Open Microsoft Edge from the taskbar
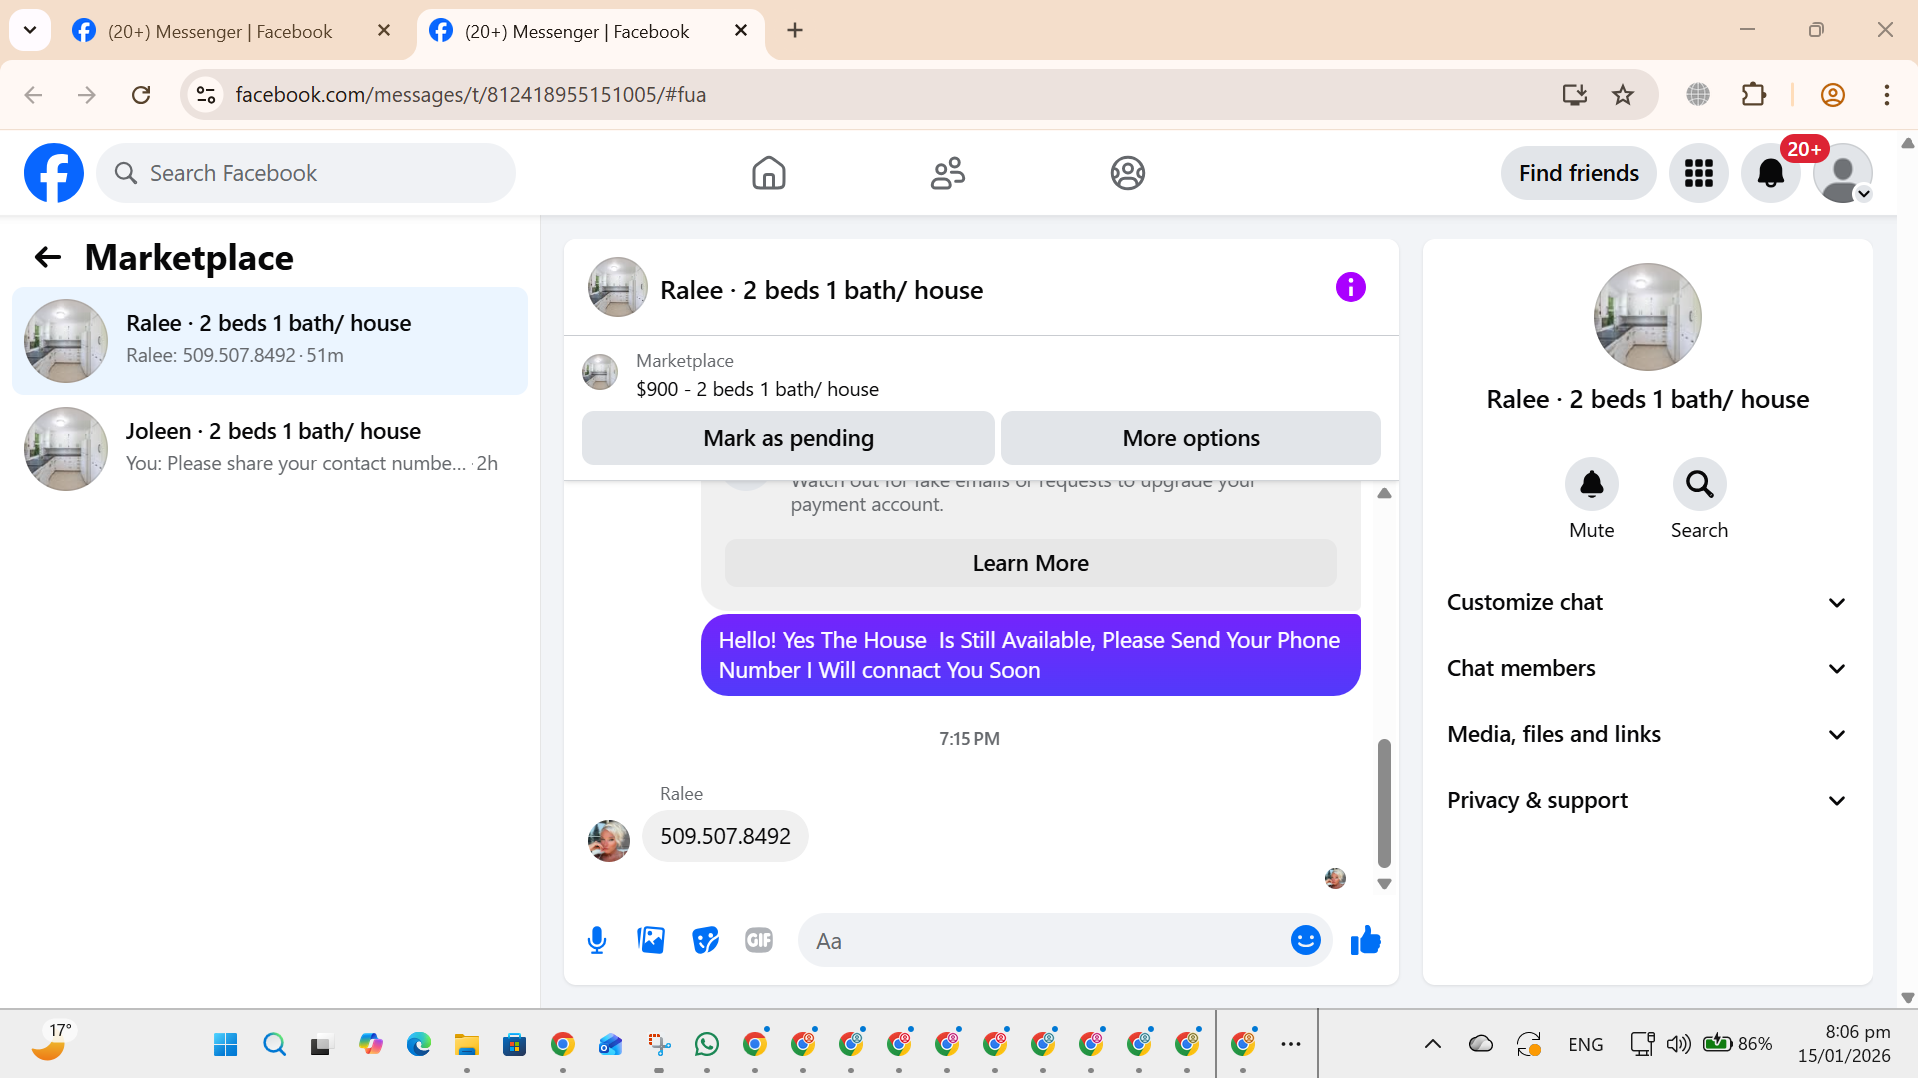The height and width of the screenshot is (1078, 1918). pyautogui.click(x=418, y=1044)
